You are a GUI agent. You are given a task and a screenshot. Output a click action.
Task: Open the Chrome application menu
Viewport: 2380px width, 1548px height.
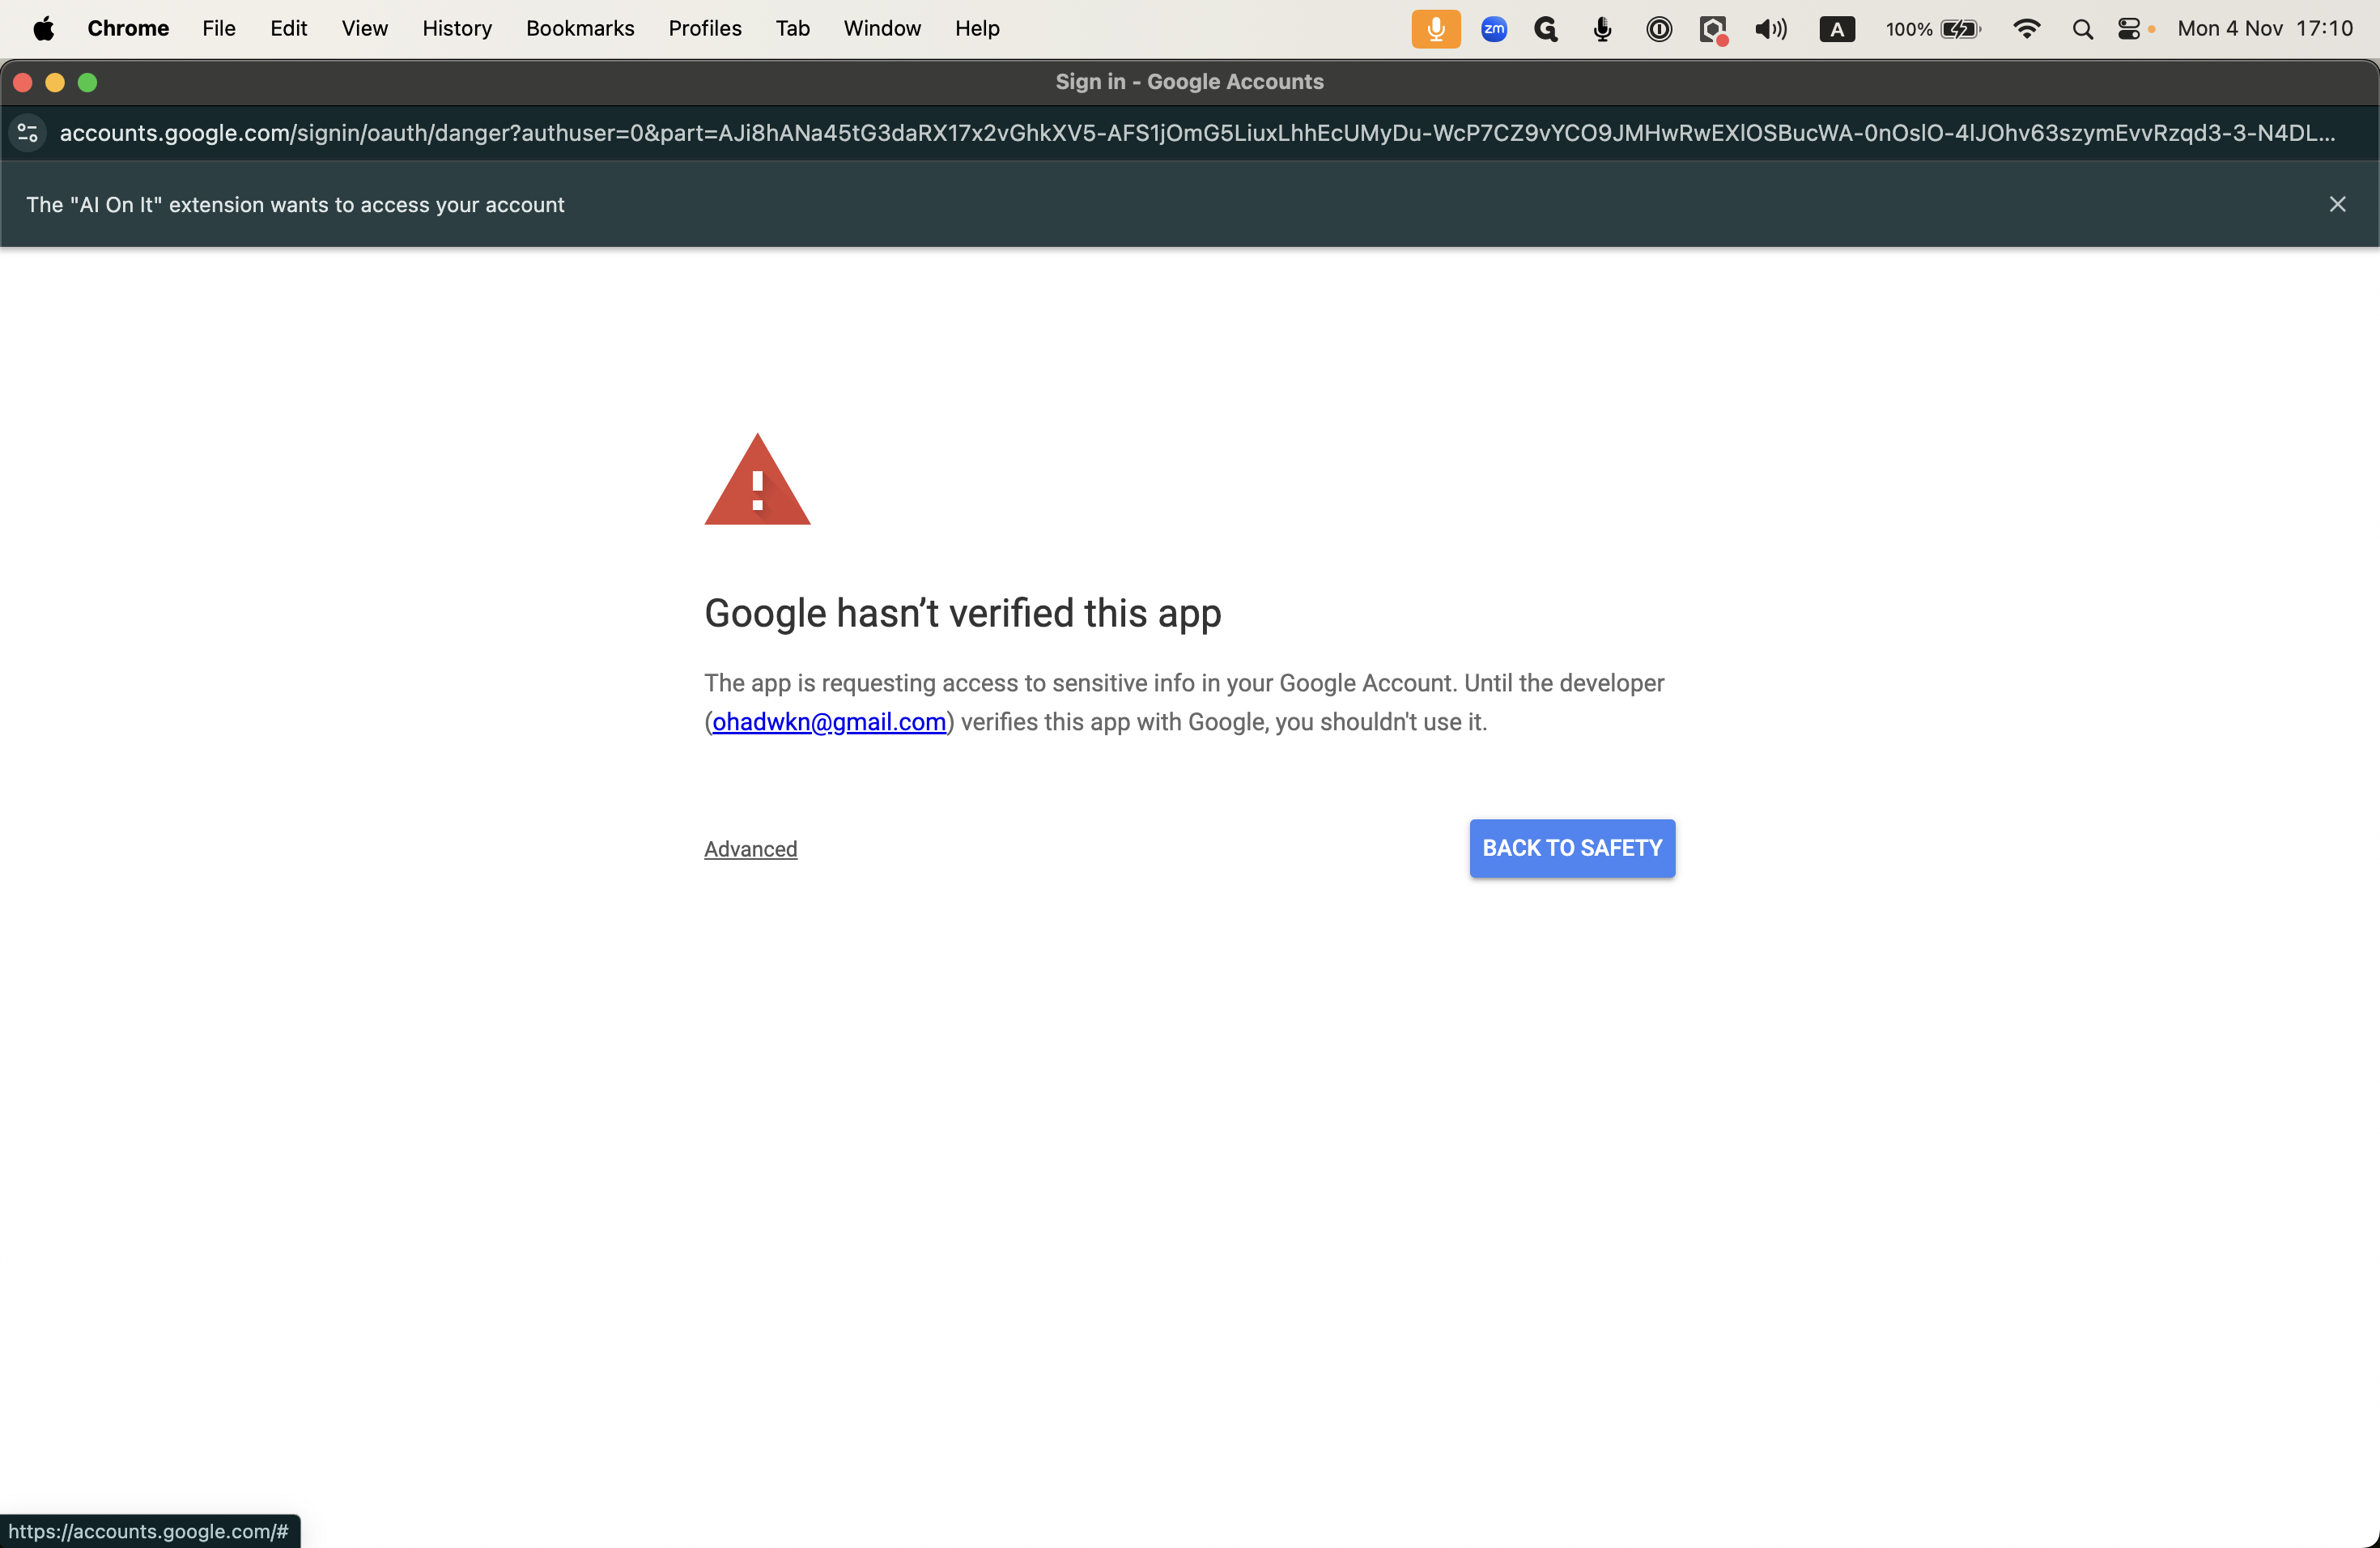(128, 29)
